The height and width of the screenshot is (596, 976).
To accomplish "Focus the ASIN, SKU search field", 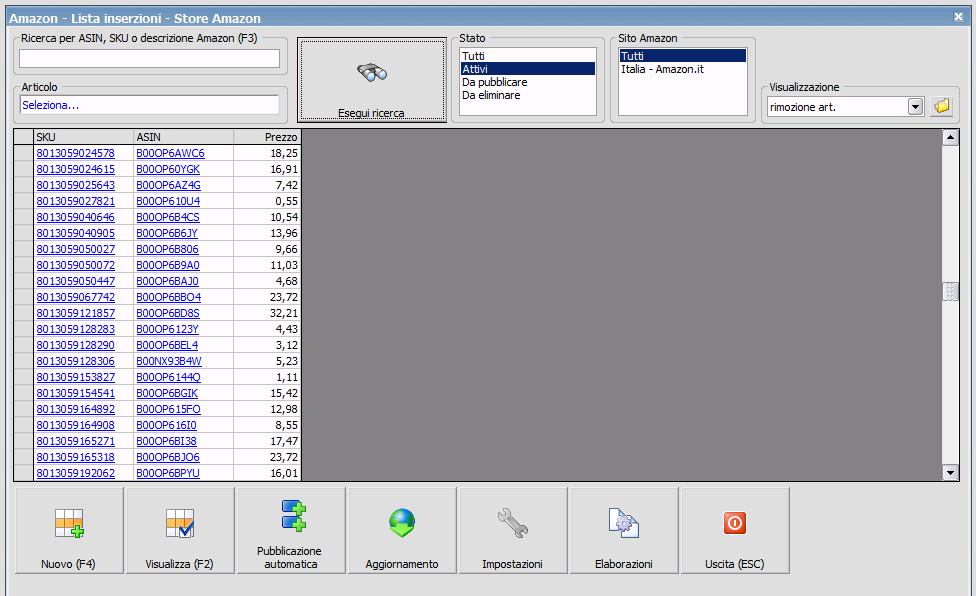I will 149,58.
